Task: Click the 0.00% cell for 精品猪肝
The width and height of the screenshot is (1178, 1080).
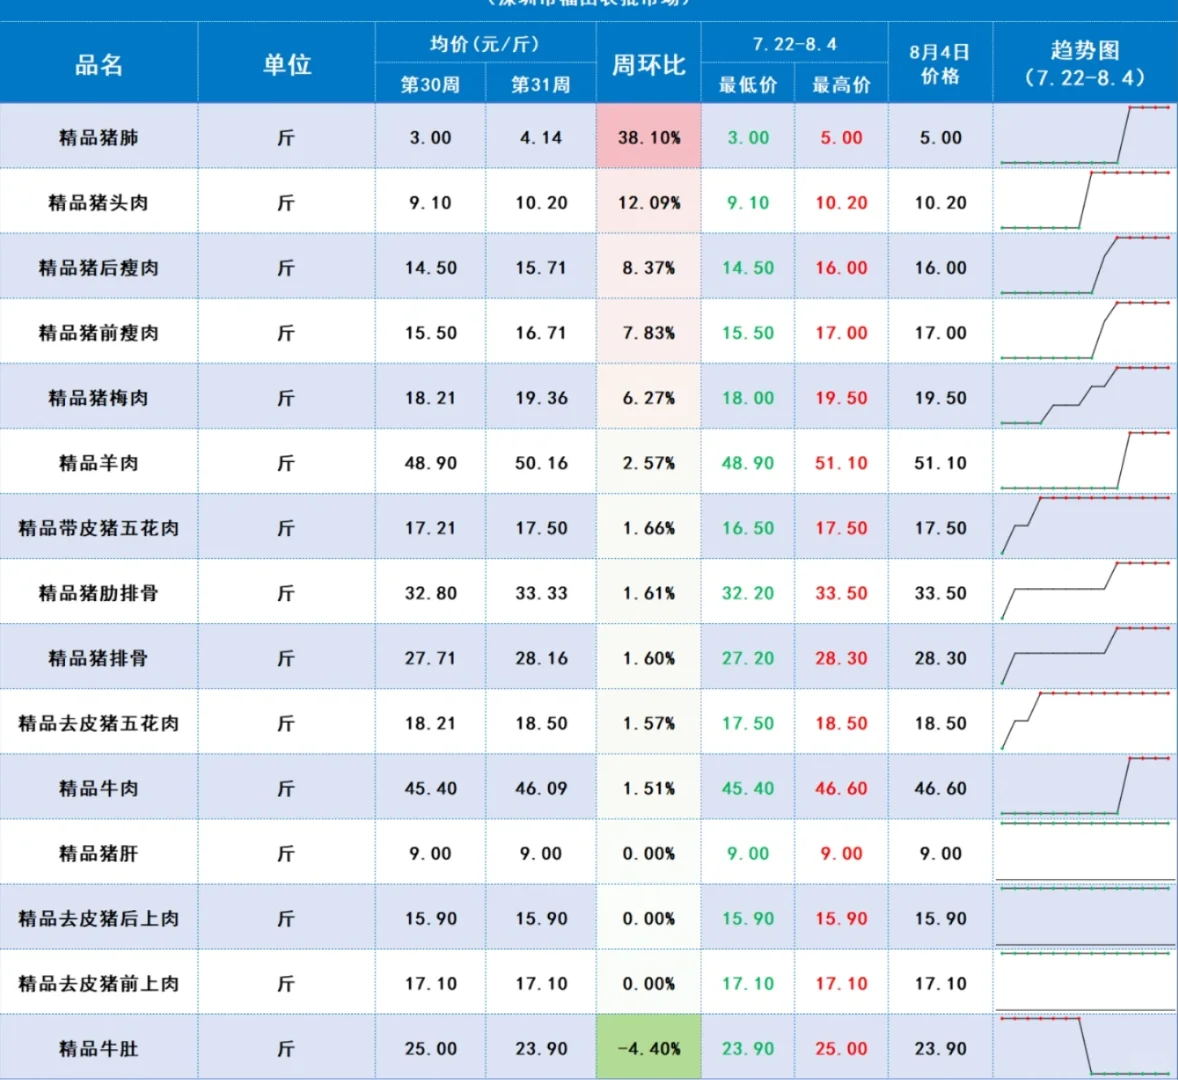Action: click(x=649, y=854)
